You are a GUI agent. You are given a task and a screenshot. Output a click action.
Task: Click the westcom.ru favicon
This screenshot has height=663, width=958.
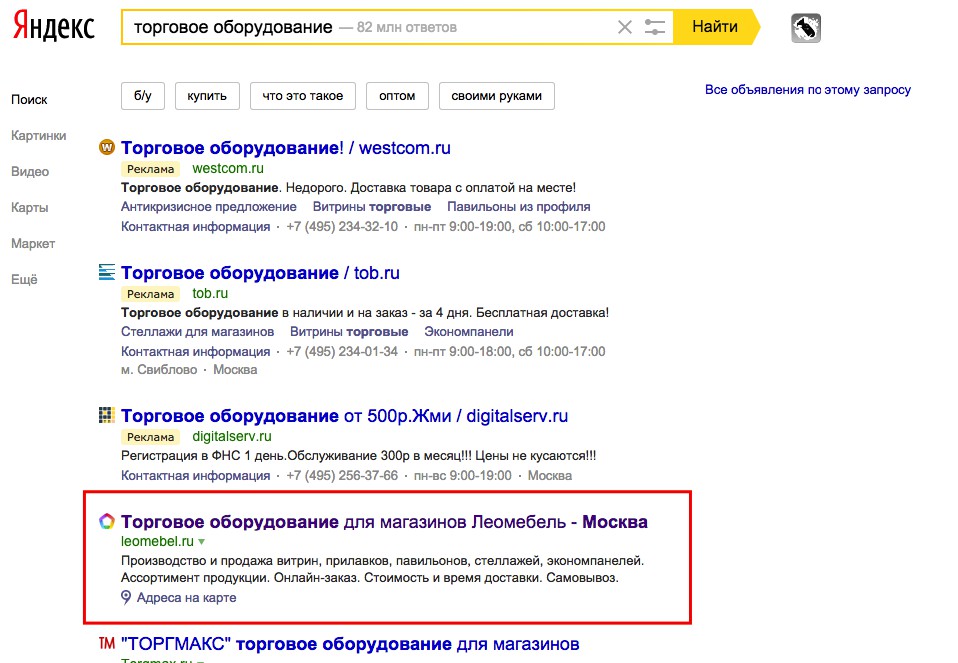coord(106,147)
